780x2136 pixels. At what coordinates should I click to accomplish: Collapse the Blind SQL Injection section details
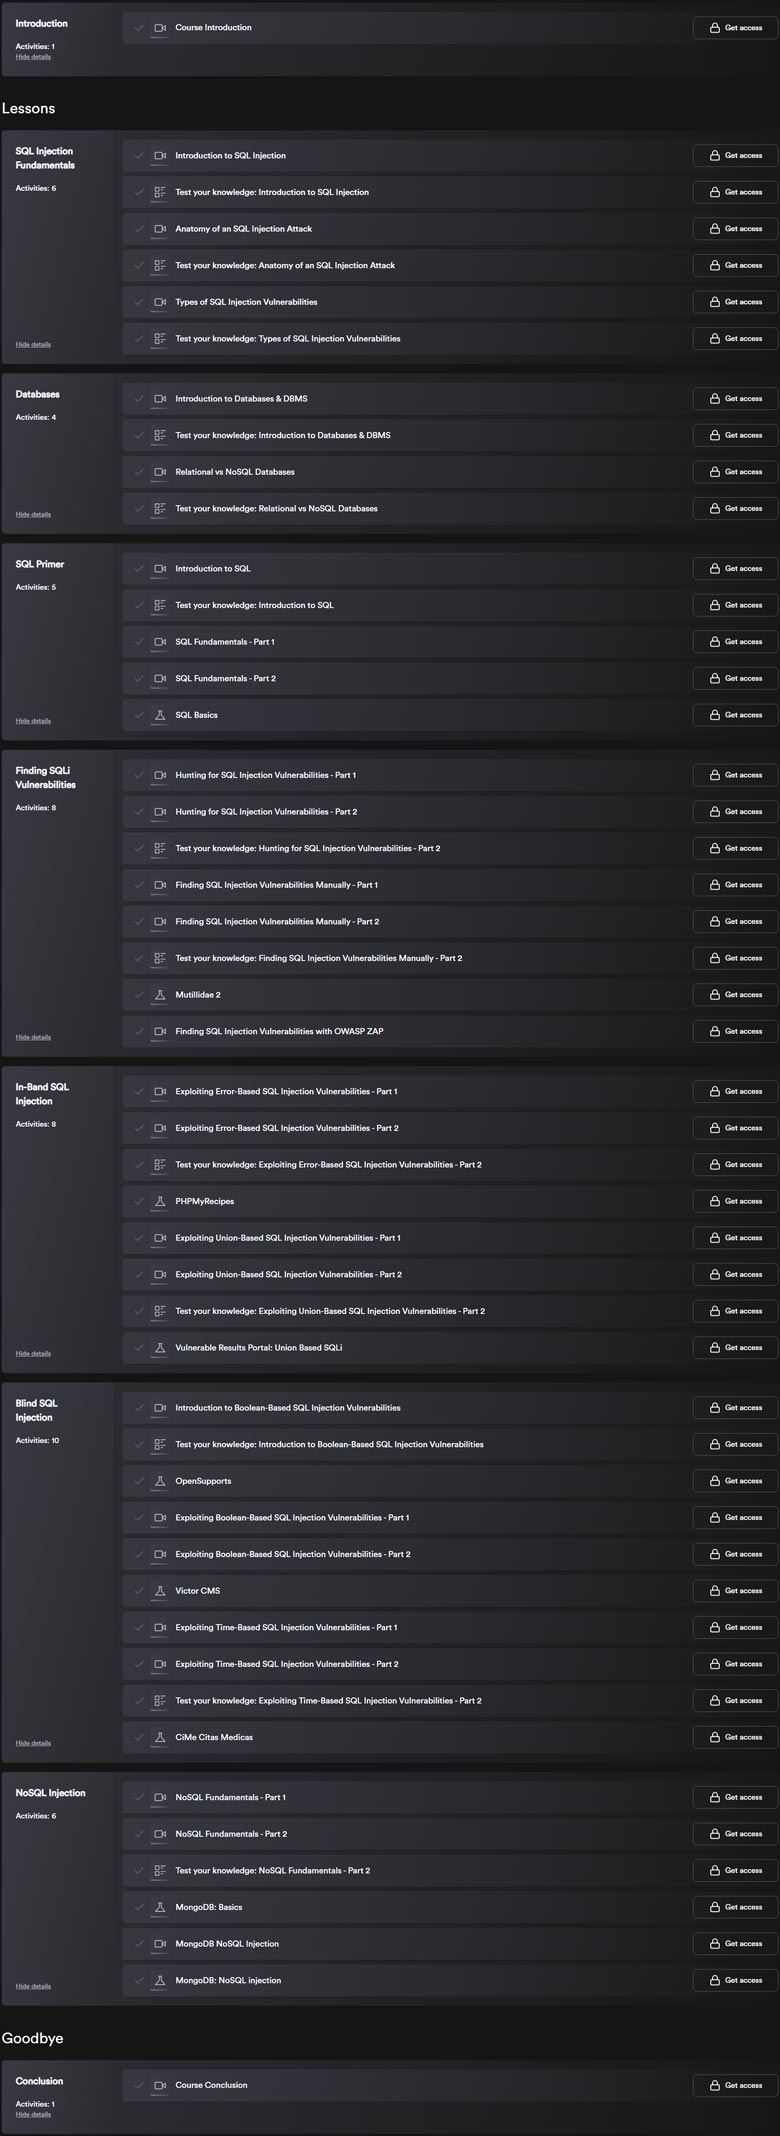(x=33, y=1743)
